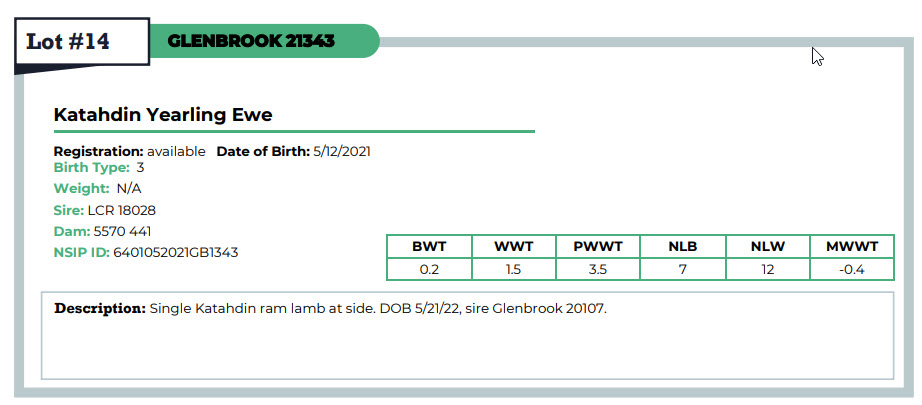The width and height of the screenshot is (922, 405).
Task: Select the NSIP ID 6401052021GB1343 value
Action: 175,253
